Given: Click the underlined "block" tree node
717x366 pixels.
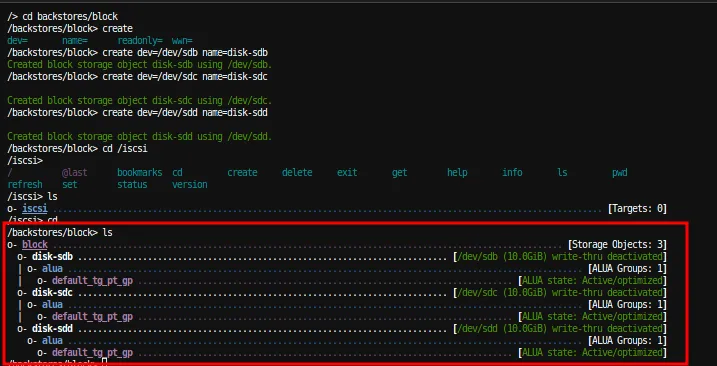Looking at the screenshot, I should (x=35, y=244).
